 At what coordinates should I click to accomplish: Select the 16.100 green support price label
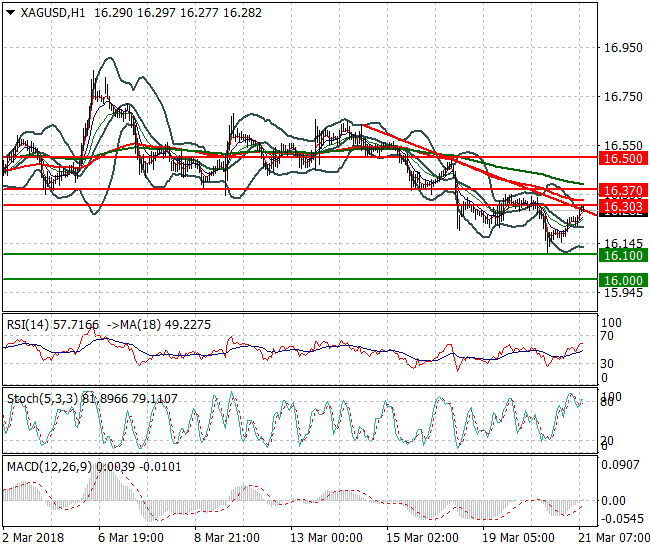coord(623,255)
